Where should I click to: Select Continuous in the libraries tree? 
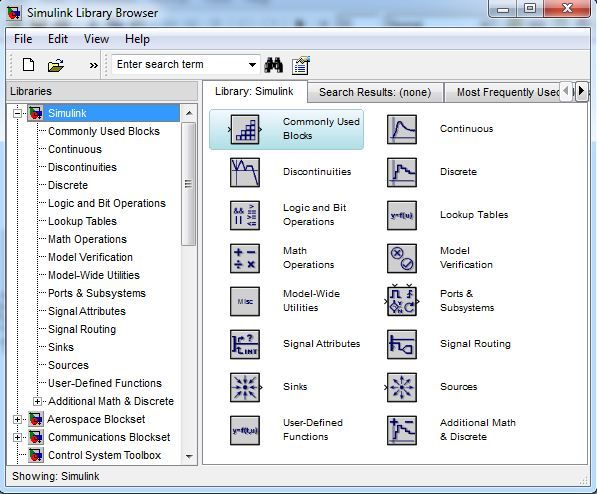click(75, 149)
